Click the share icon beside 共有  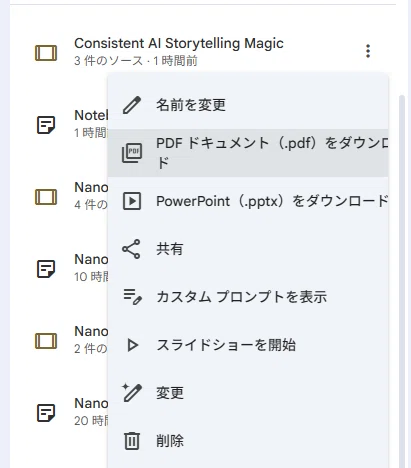tap(131, 249)
